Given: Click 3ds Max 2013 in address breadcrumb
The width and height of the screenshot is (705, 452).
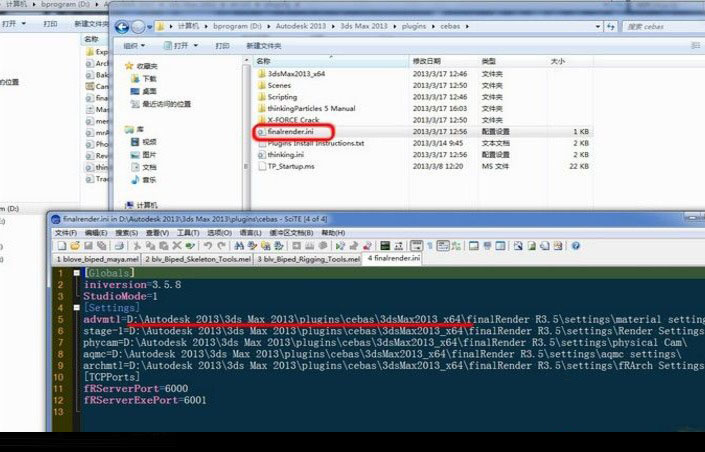Looking at the screenshot, I should [364, 27].
